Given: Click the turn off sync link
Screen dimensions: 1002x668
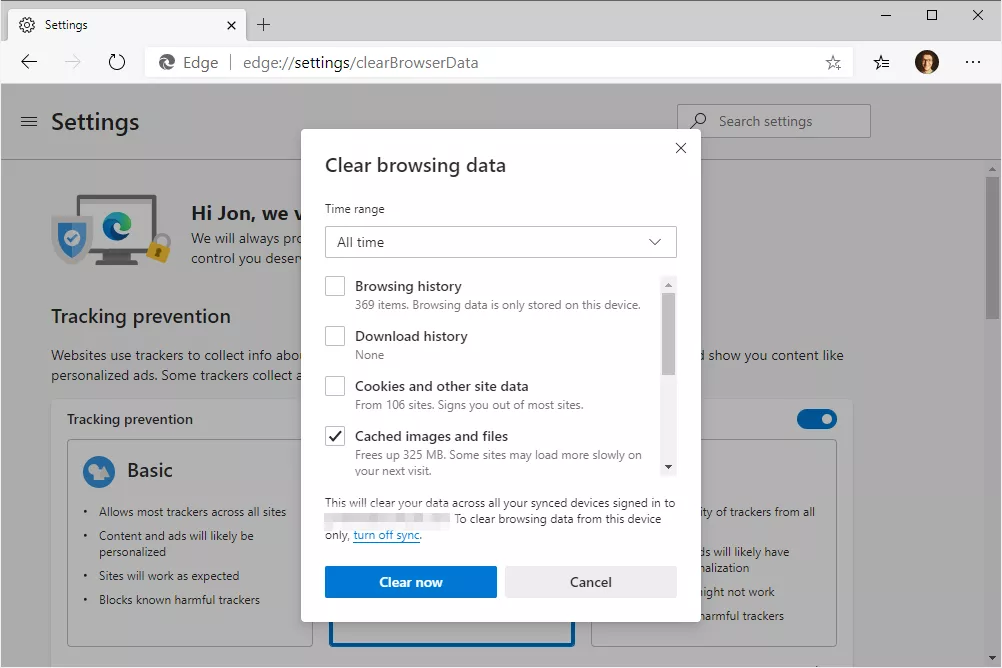Looking at the screenshot, I should (386, 534).
